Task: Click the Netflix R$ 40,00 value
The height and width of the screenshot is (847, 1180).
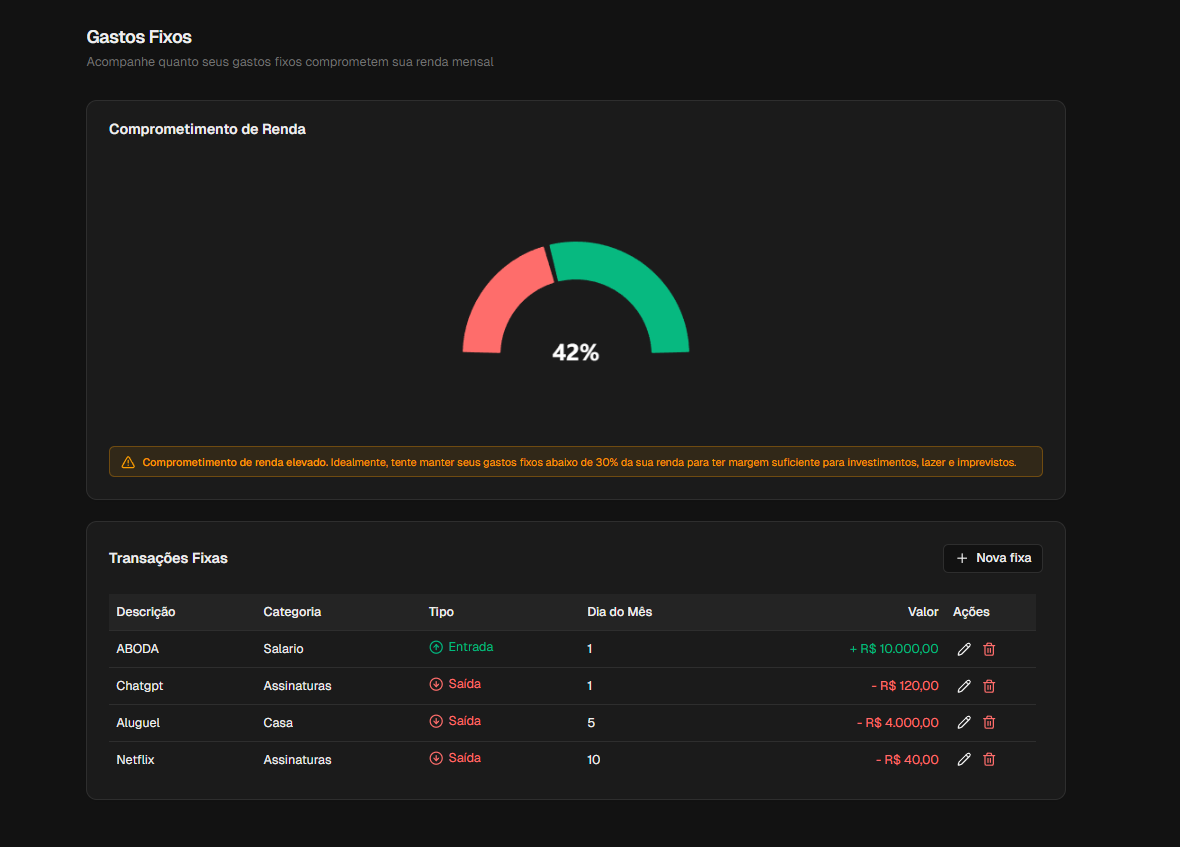Action: click(907, 759)
